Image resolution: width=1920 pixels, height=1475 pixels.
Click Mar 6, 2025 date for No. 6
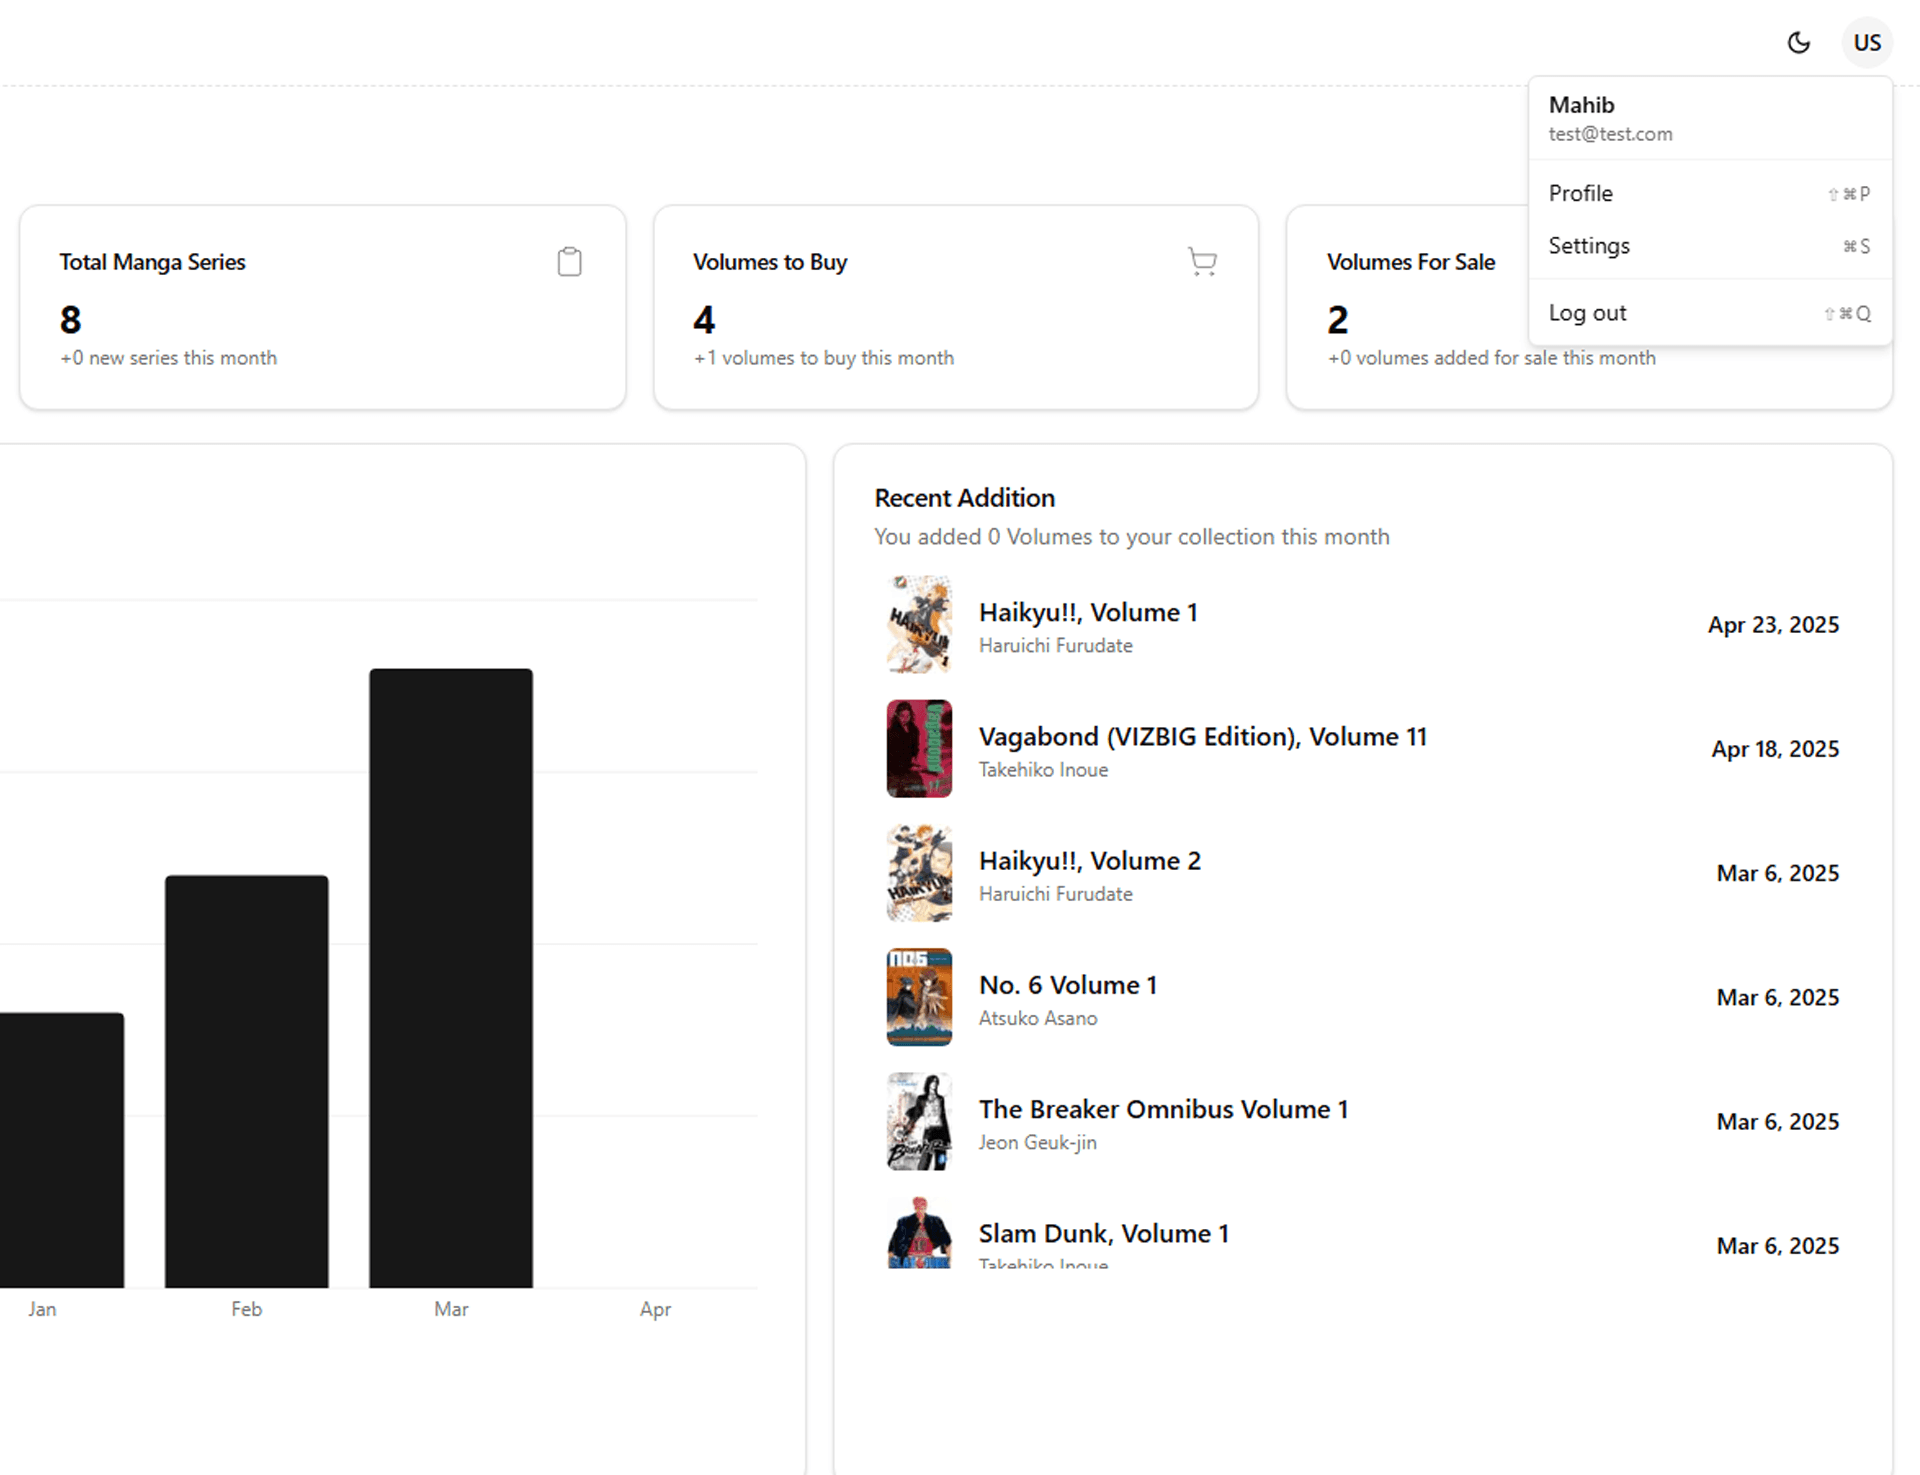click(1778, 998)
